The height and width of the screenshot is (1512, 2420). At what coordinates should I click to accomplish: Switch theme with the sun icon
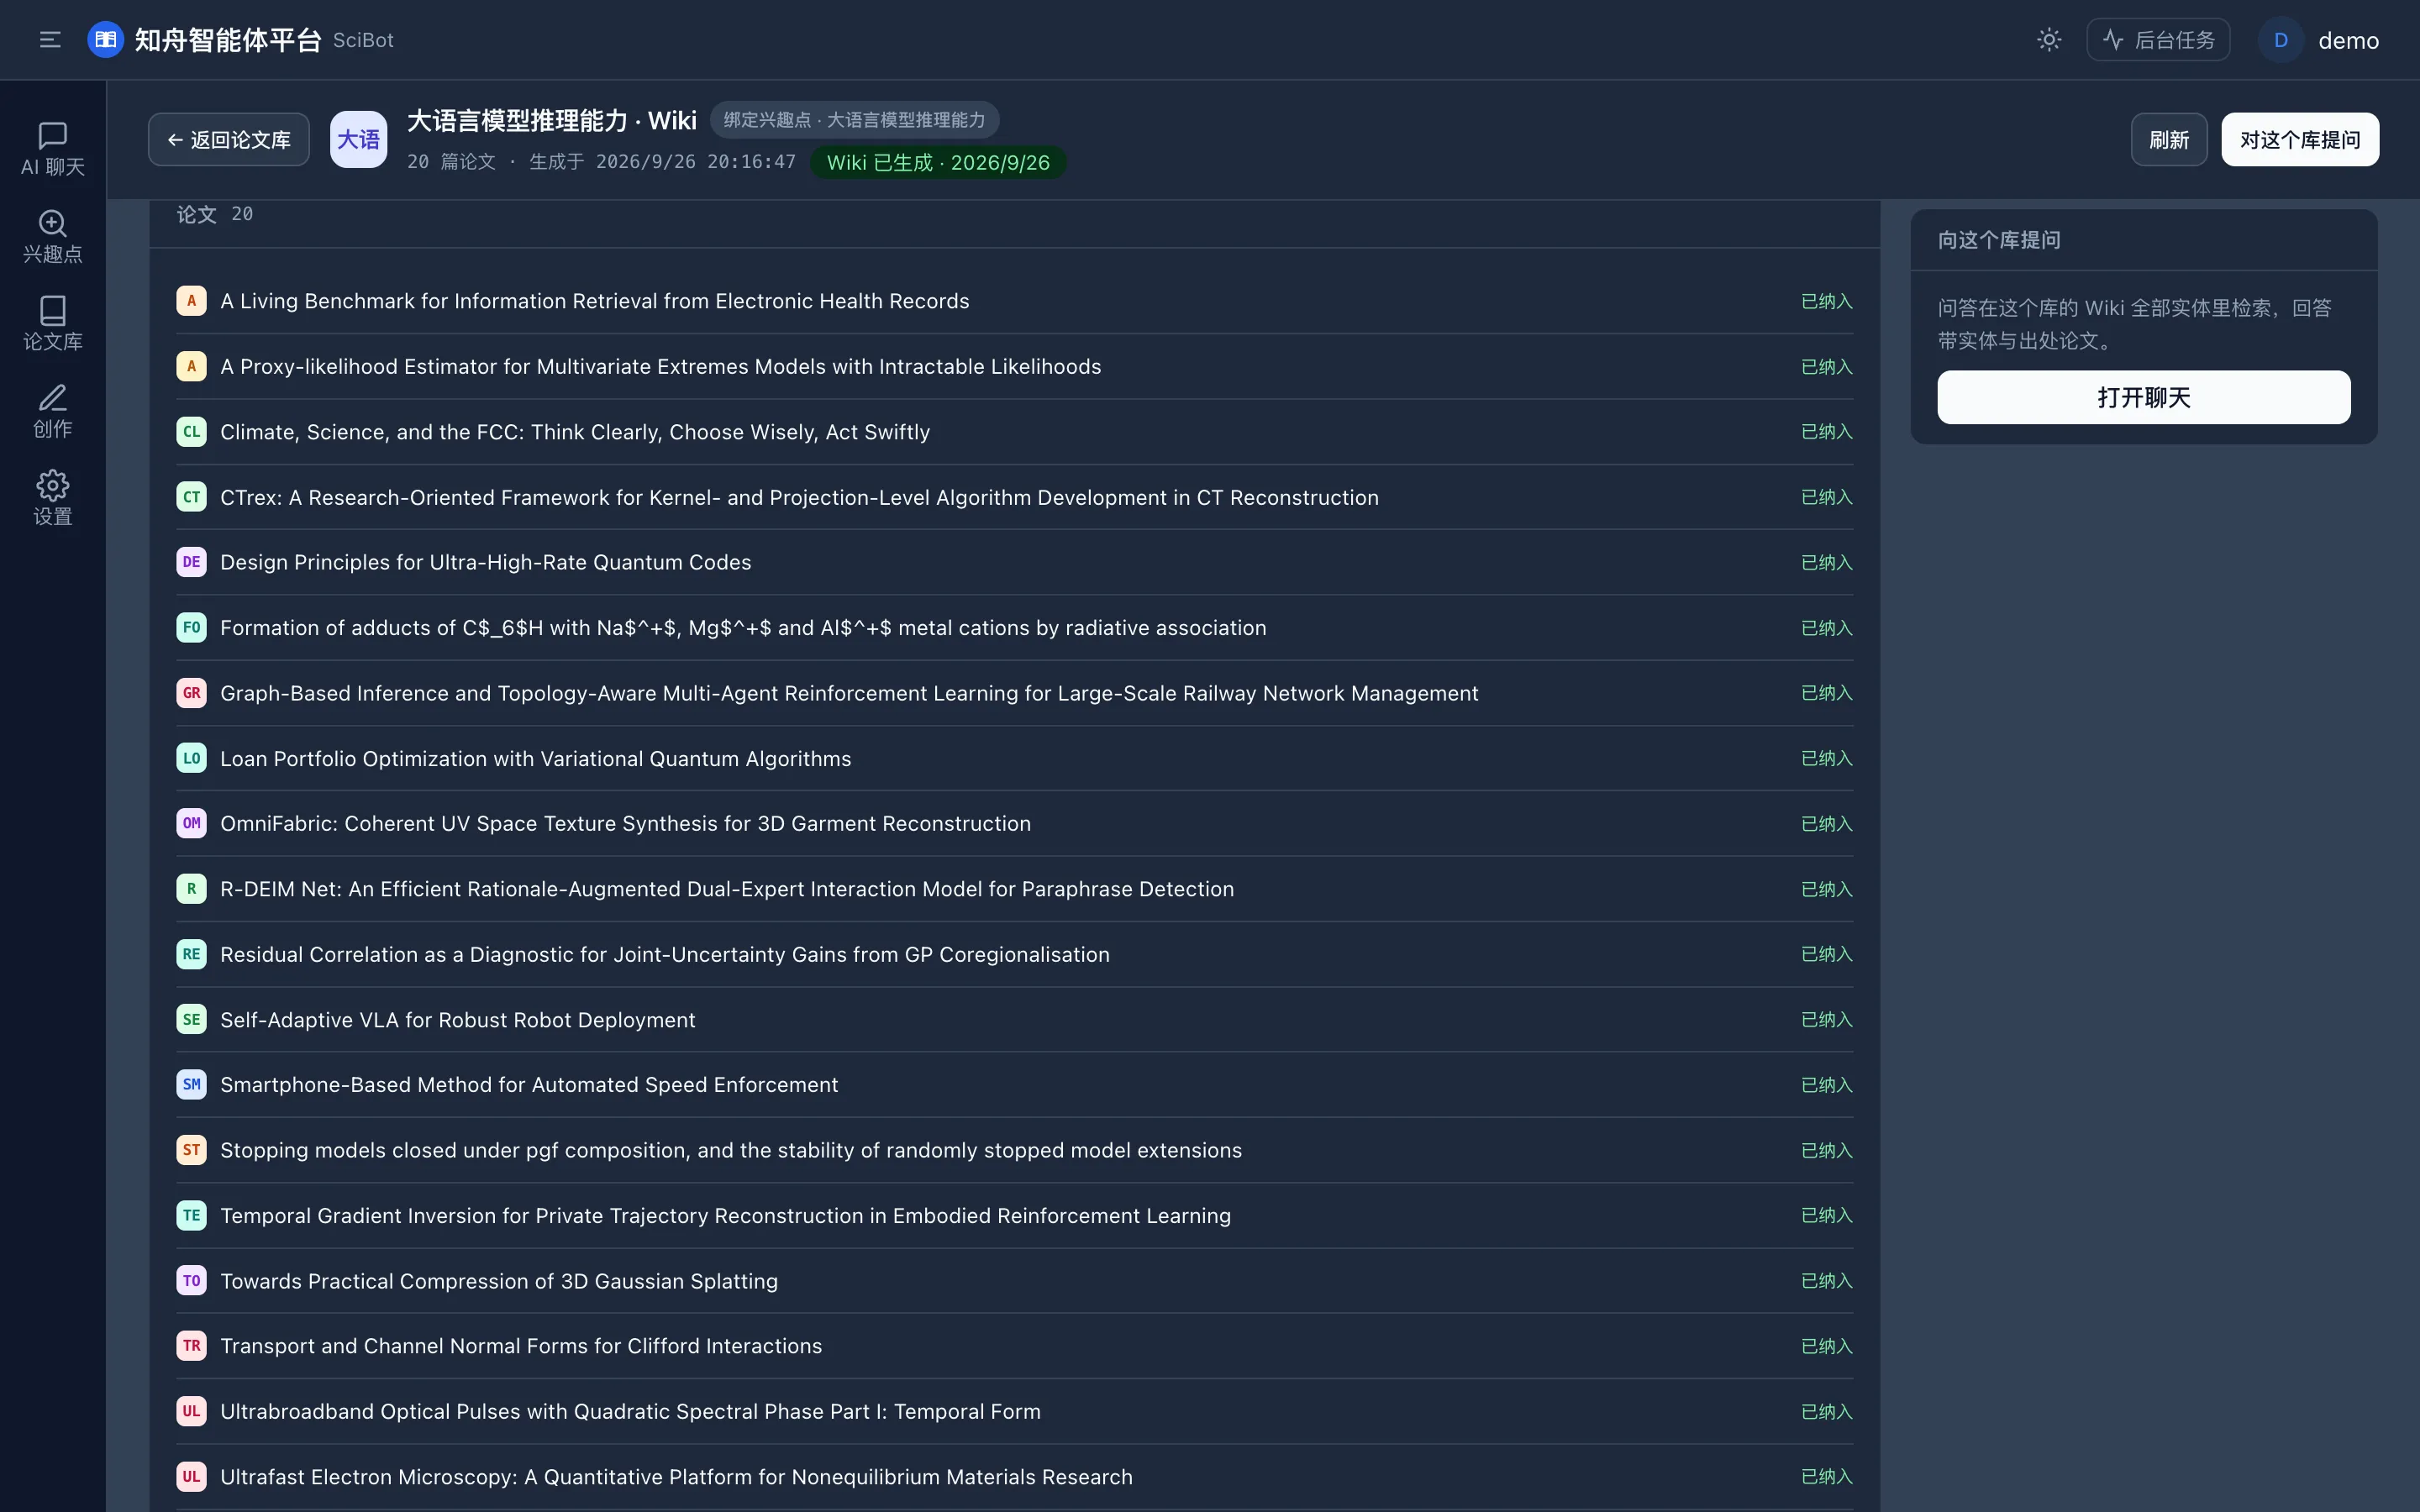tap(2049, 40)
